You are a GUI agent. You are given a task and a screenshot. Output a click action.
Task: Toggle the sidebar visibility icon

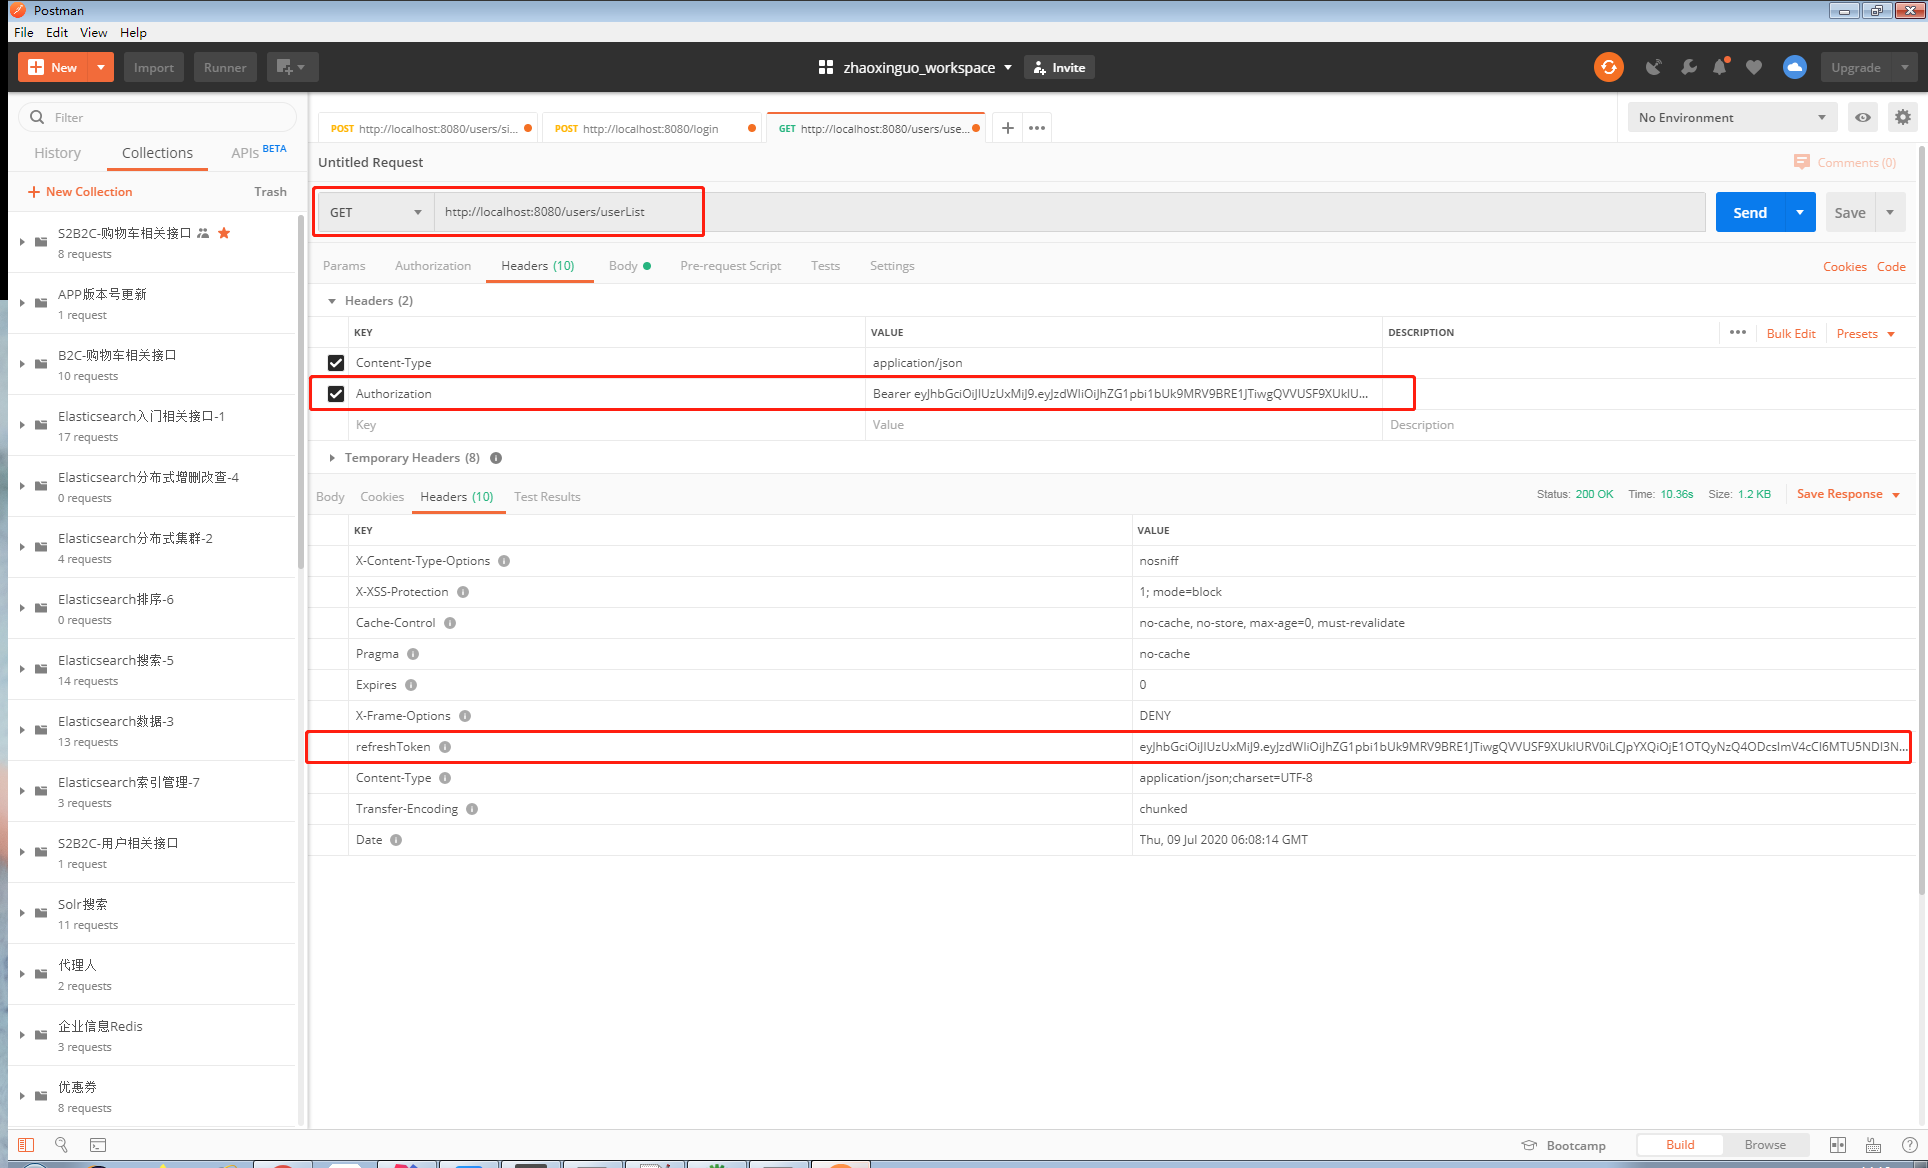(x=25, y=1144)
